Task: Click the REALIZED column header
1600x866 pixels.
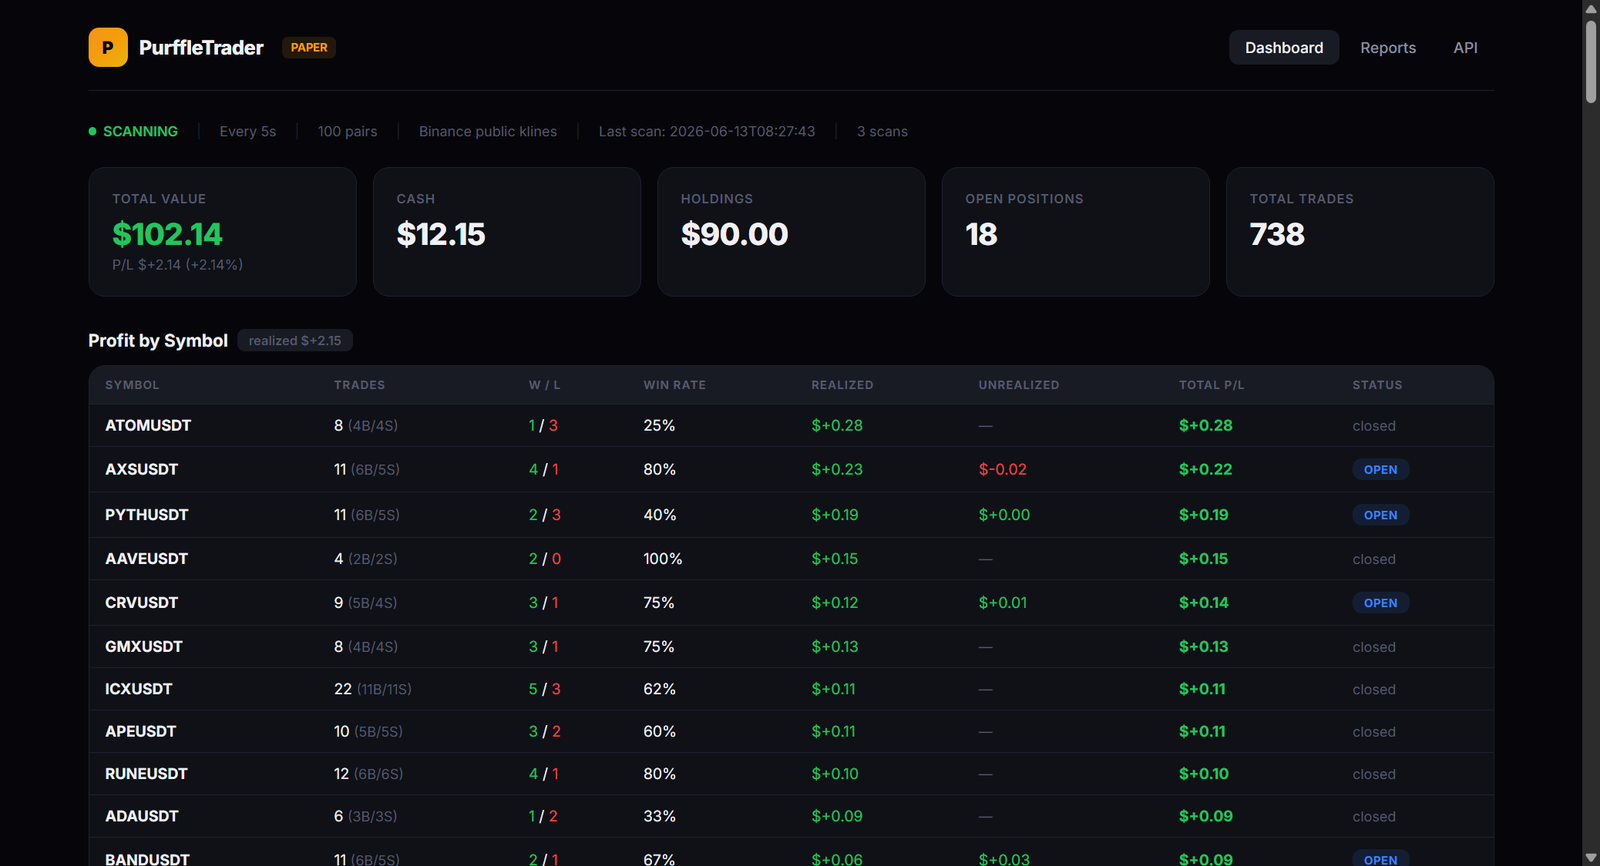Action: [842, 385]
